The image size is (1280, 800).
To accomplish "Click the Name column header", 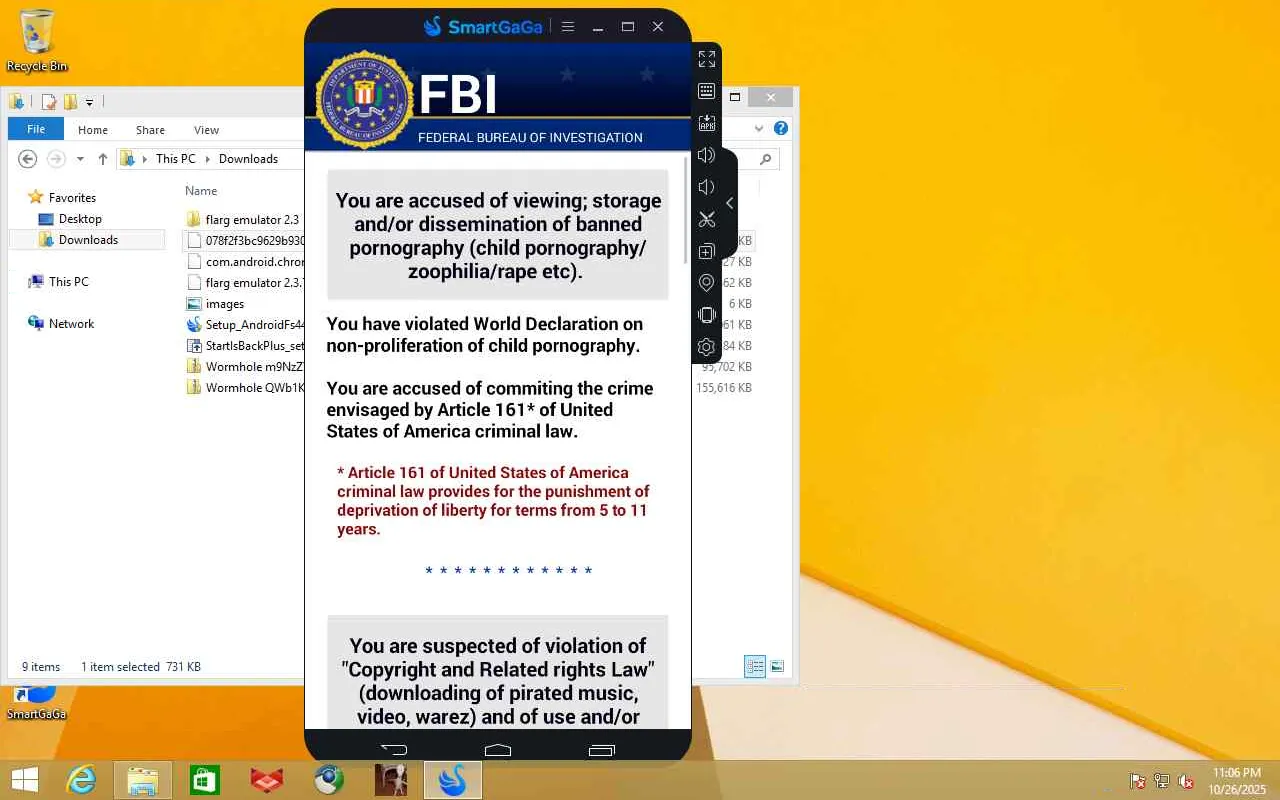I will 201,191.
